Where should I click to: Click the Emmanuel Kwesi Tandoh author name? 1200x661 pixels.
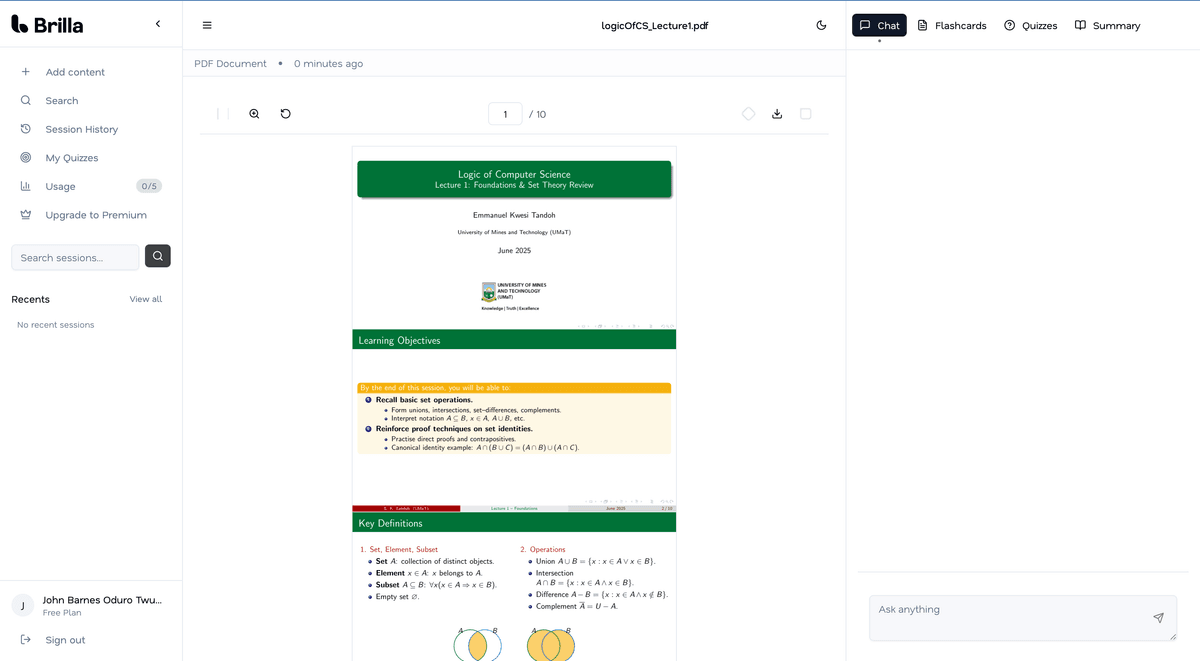coord(514,215)
